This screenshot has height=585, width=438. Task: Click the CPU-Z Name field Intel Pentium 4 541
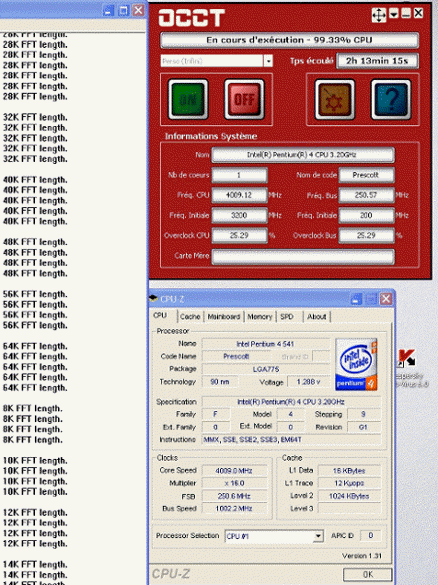266,344
